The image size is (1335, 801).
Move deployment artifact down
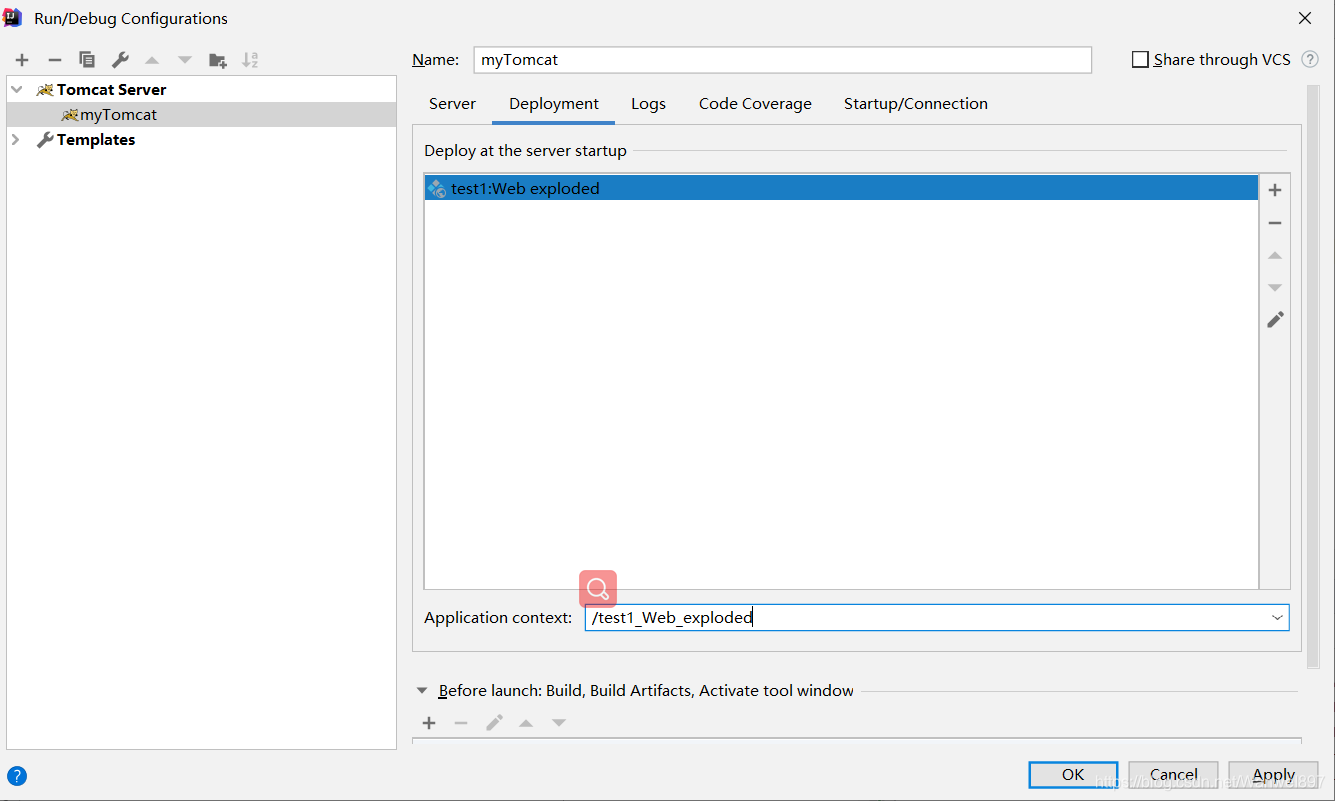coord(1275,288)
